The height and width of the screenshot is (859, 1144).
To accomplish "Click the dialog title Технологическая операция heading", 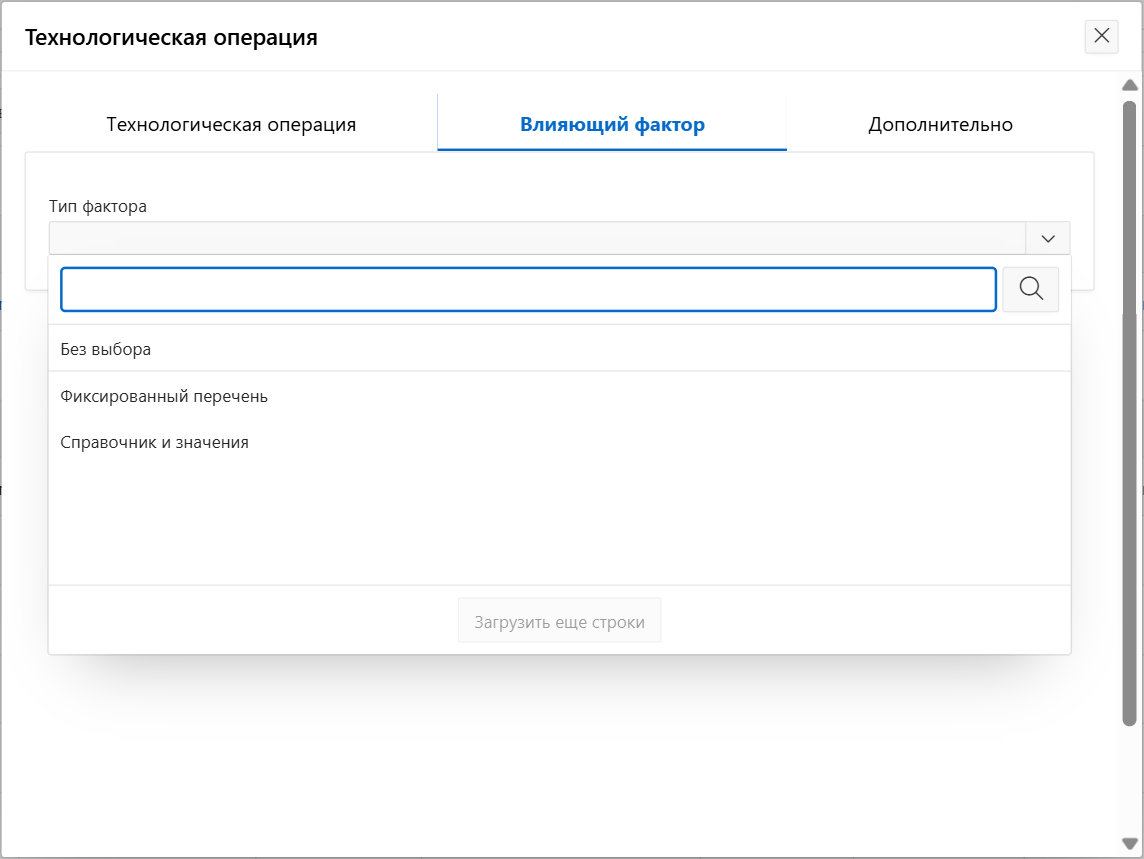I will [171, 38].
